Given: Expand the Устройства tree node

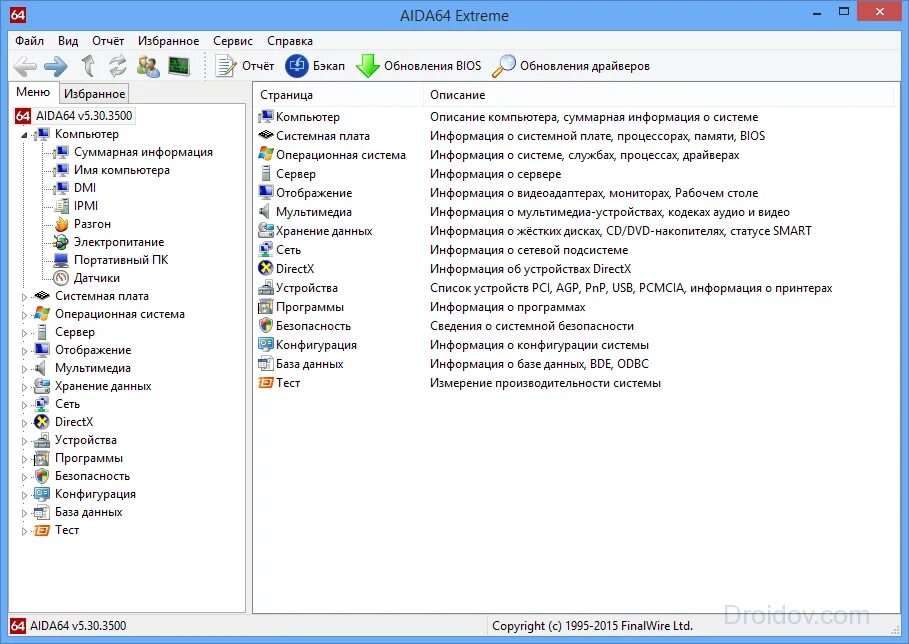Looking at the screenshot, I should coord(24,441).
